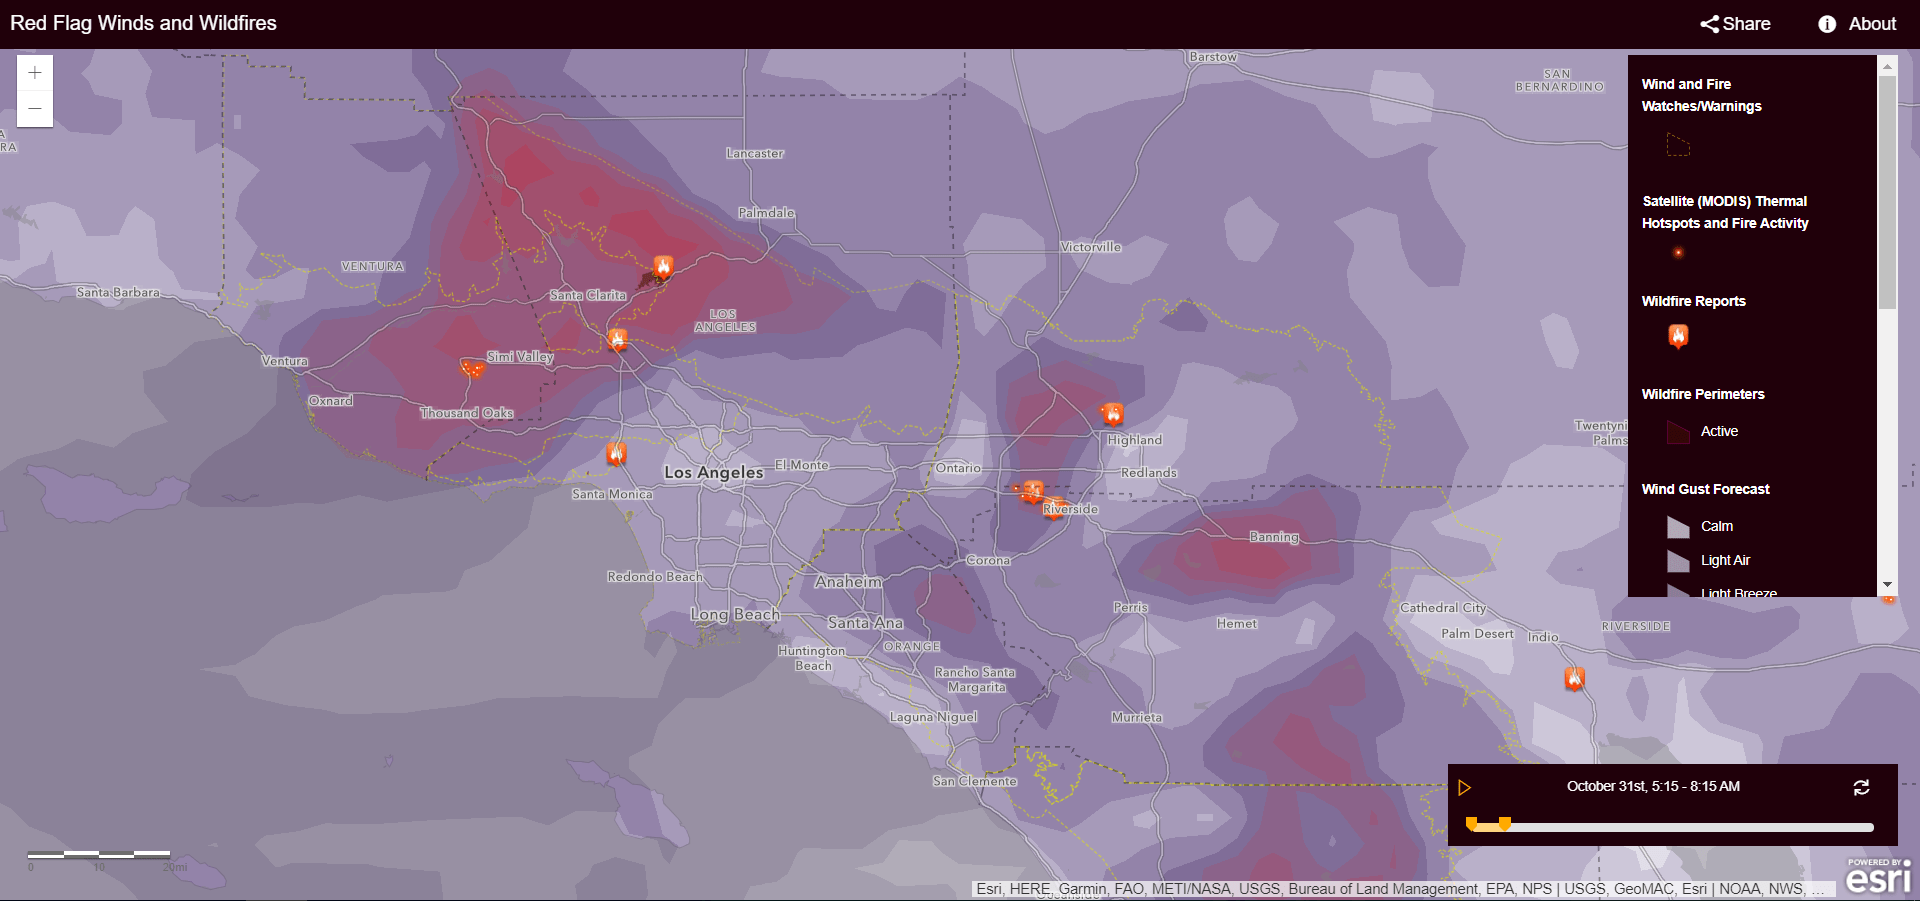Click the 'Palmdale' map label

[x=766, y=212]
